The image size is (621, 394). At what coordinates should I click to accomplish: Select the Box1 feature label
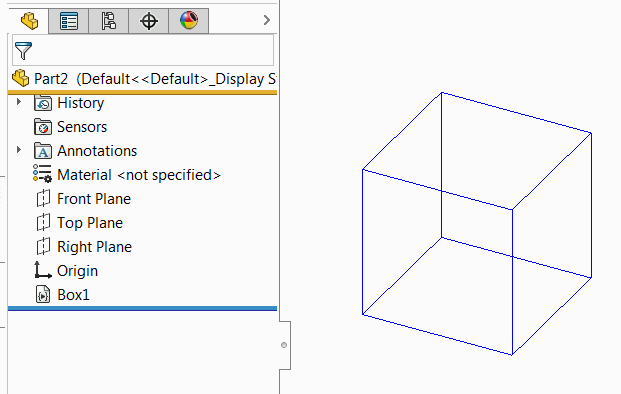point(73,295)
